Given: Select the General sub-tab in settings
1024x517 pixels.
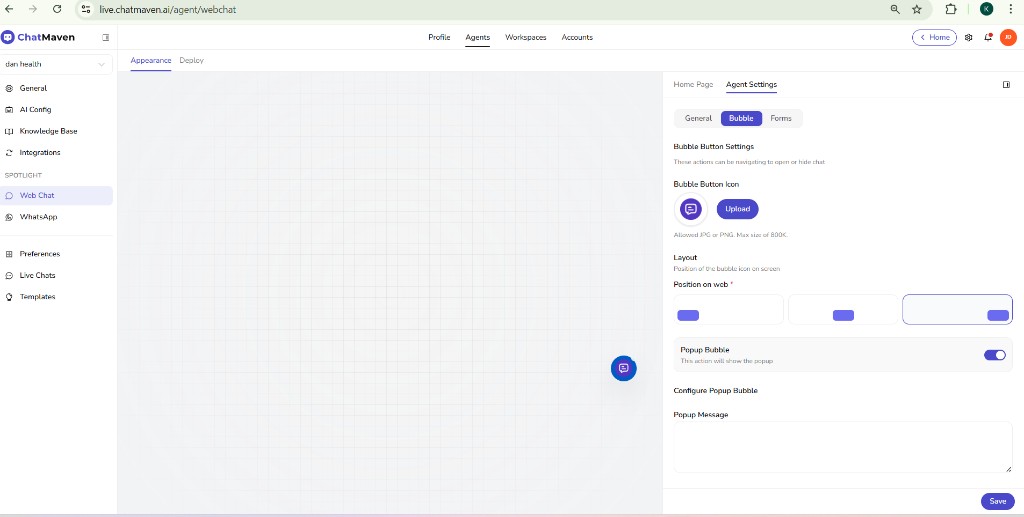Looking at the screenshot, I should [x=698, y=118].
